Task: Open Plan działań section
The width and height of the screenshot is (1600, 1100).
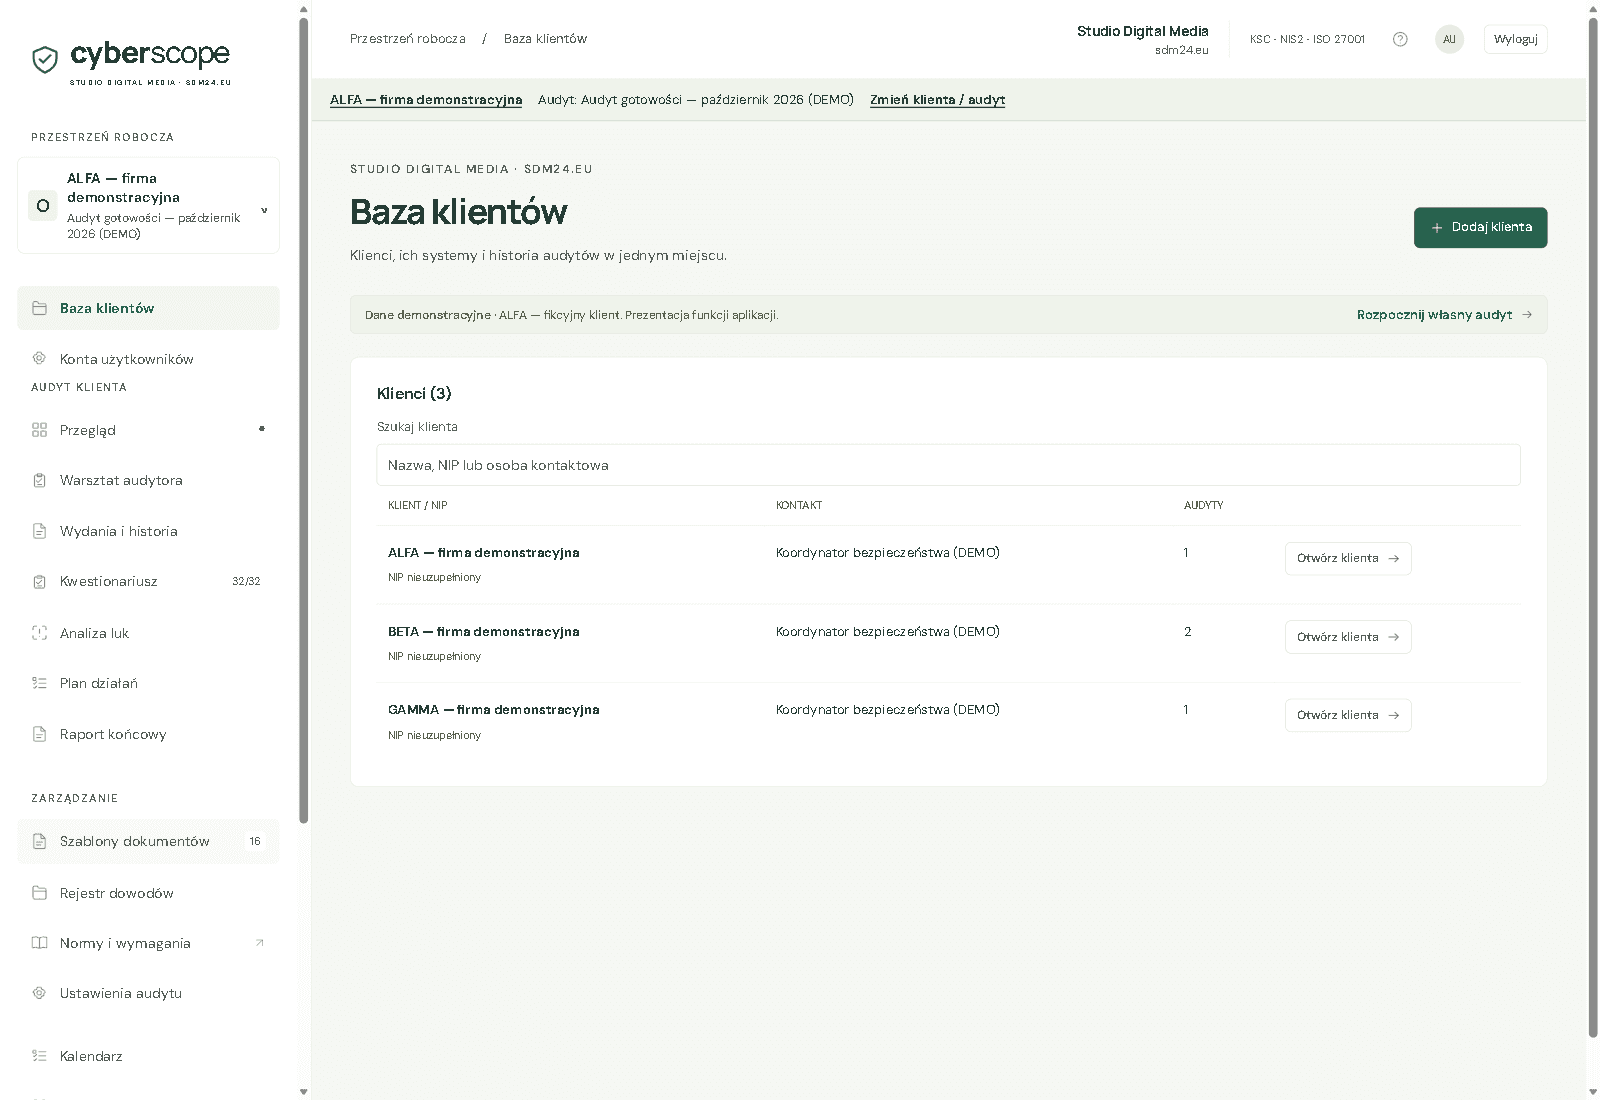Action: coord(148,683)
